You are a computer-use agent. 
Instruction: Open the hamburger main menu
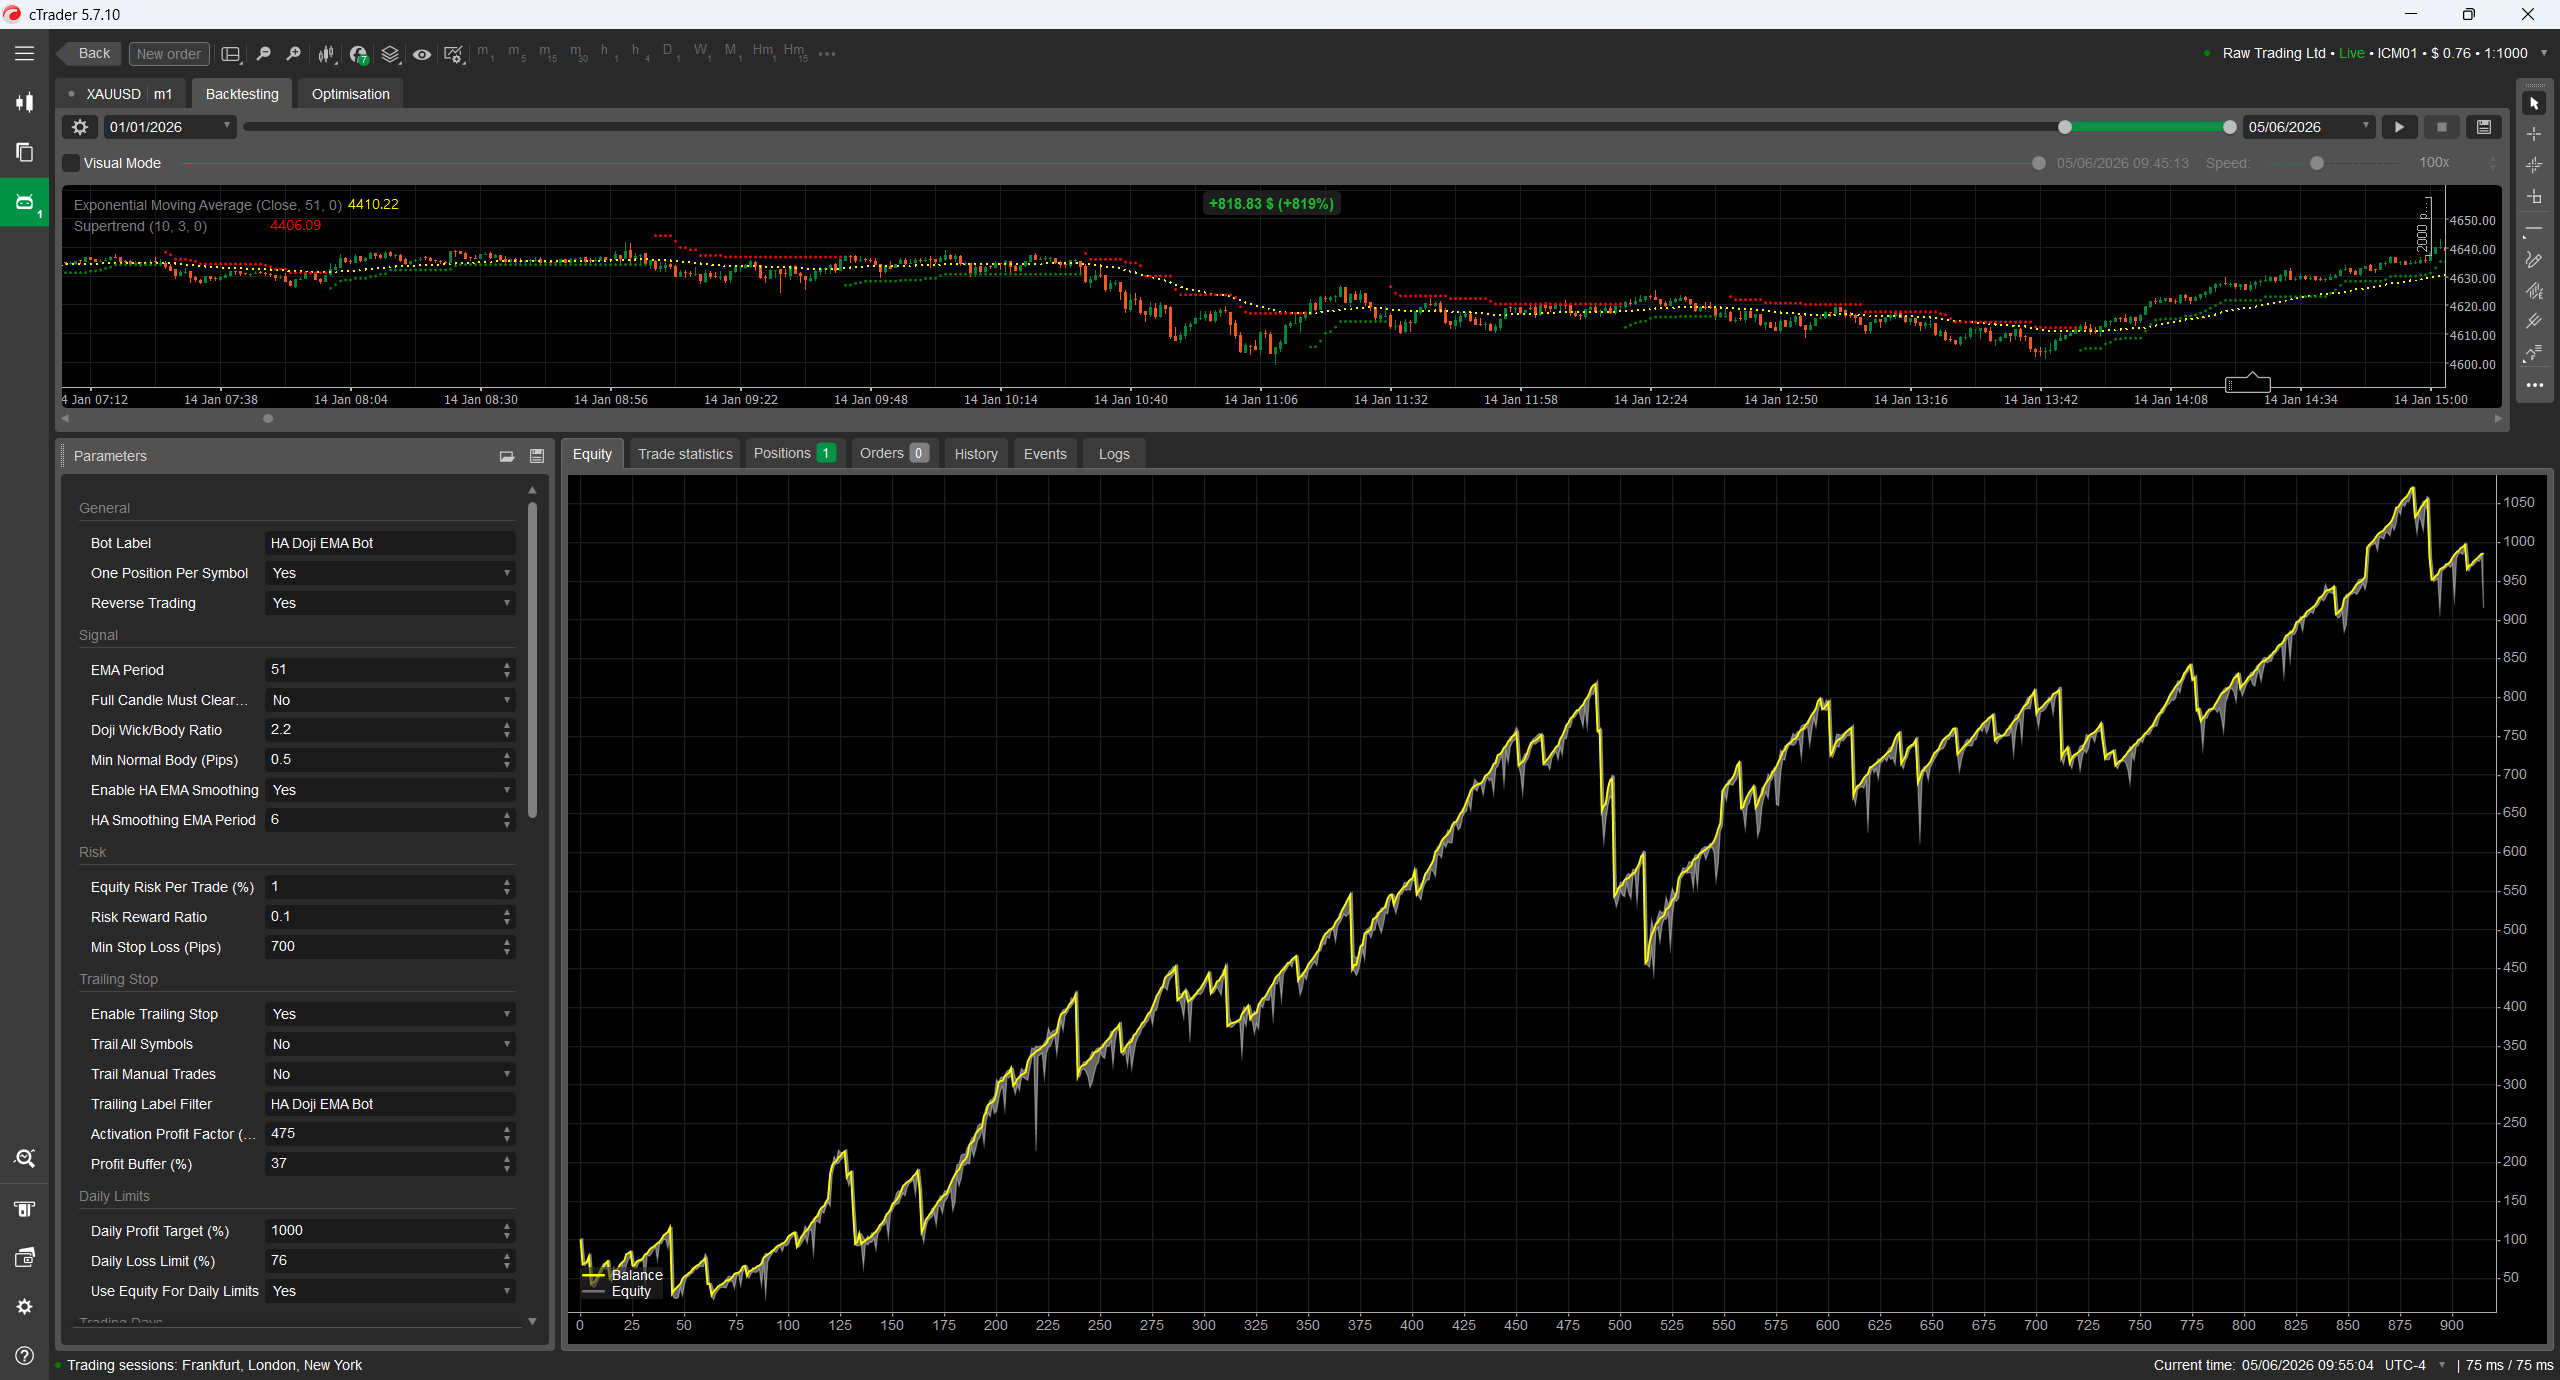pos(24,54)
